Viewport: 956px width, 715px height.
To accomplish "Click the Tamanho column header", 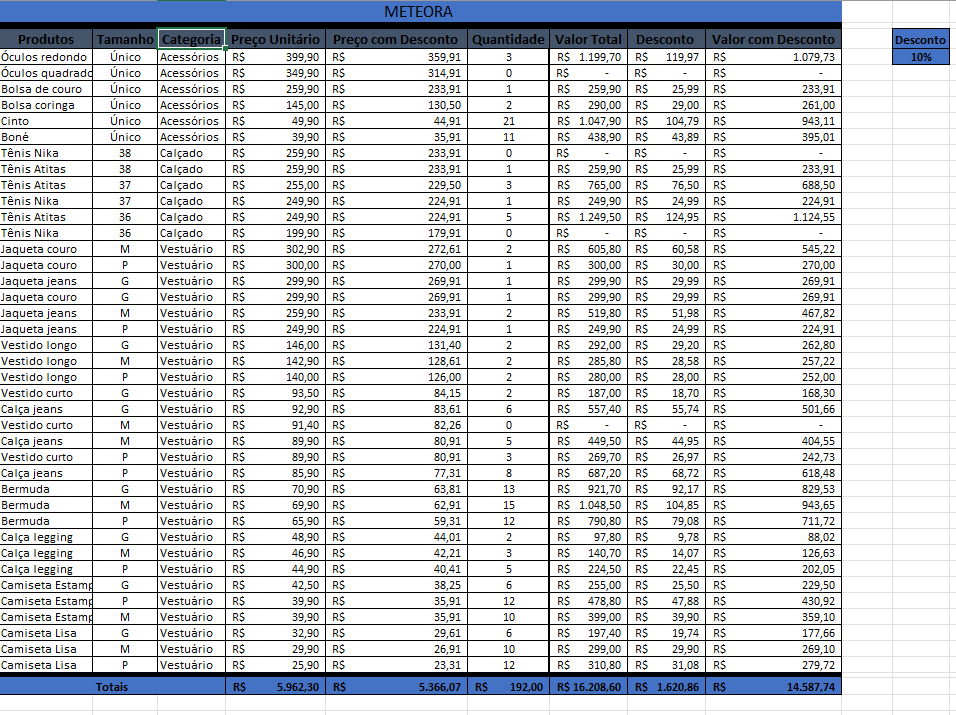I will (125, 39).
